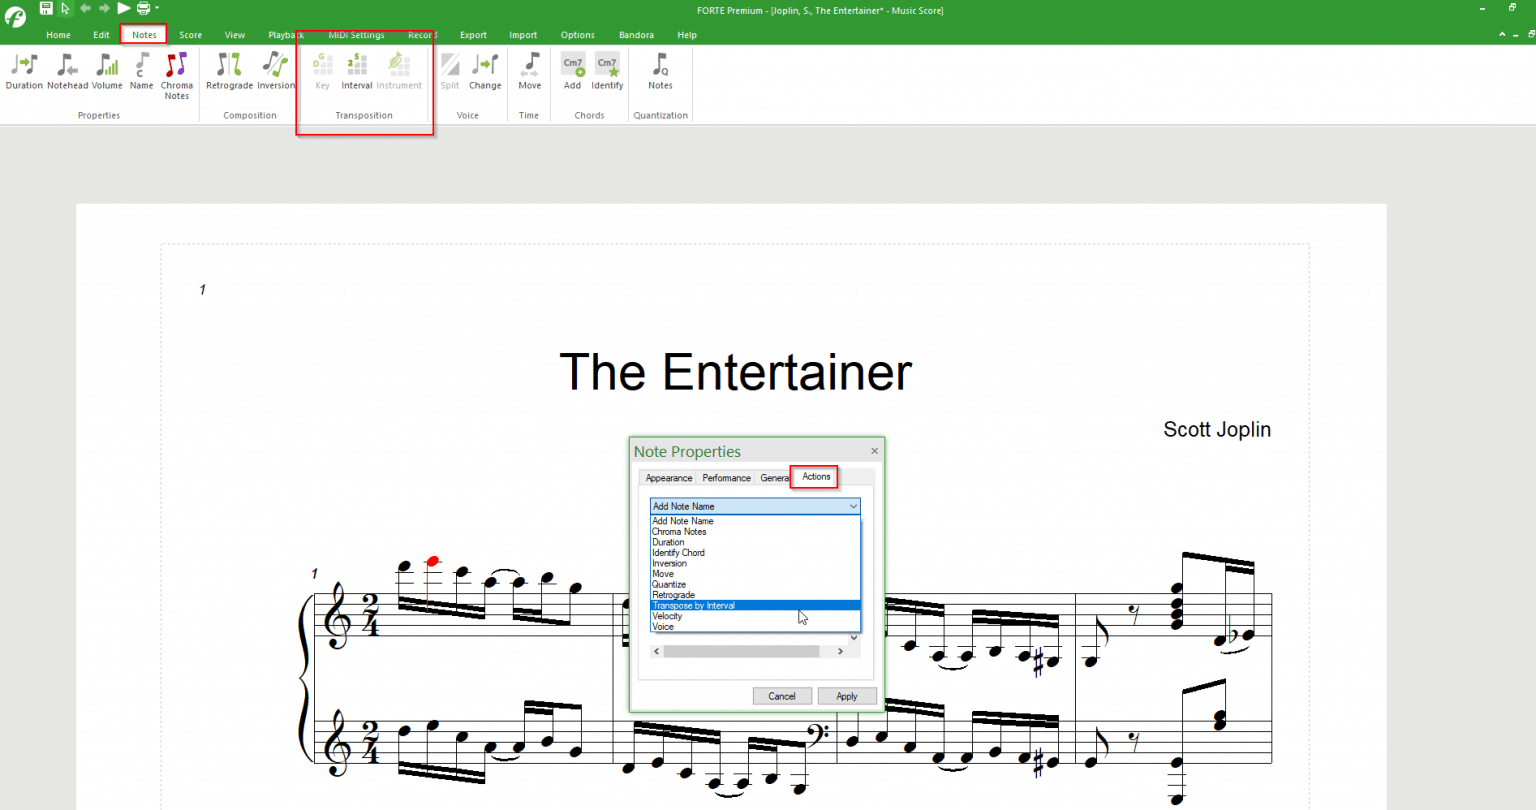Pick 'Identify Chord' in dropdown list
1536x810 pixels.
755,553
